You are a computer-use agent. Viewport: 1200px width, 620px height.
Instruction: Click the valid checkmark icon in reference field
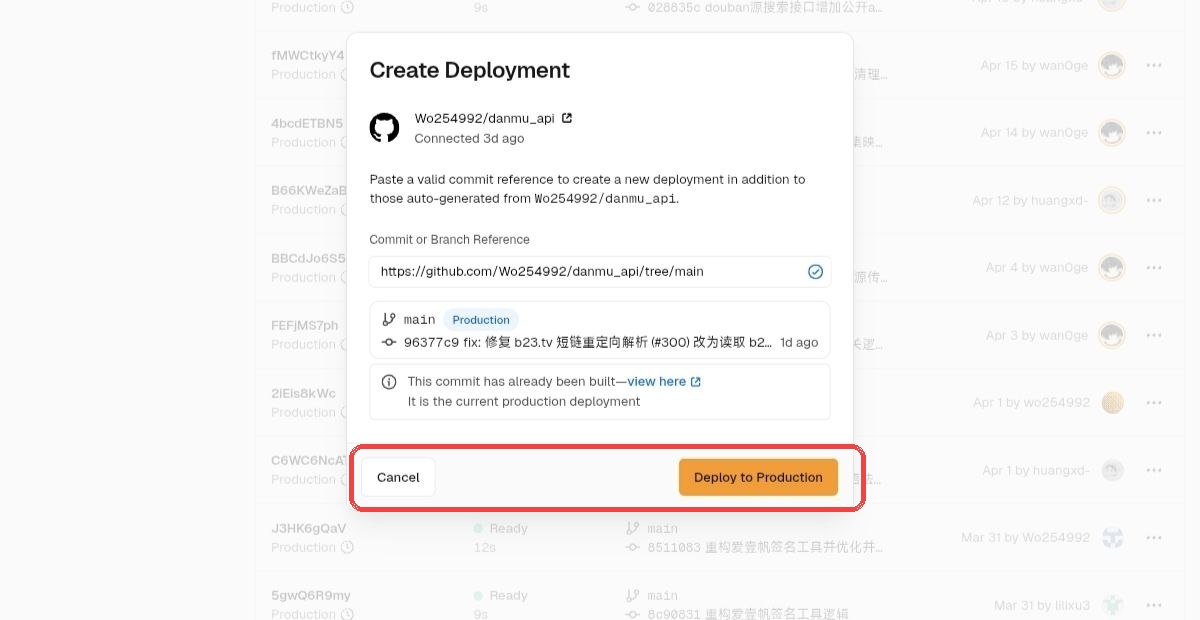point(815,271)
